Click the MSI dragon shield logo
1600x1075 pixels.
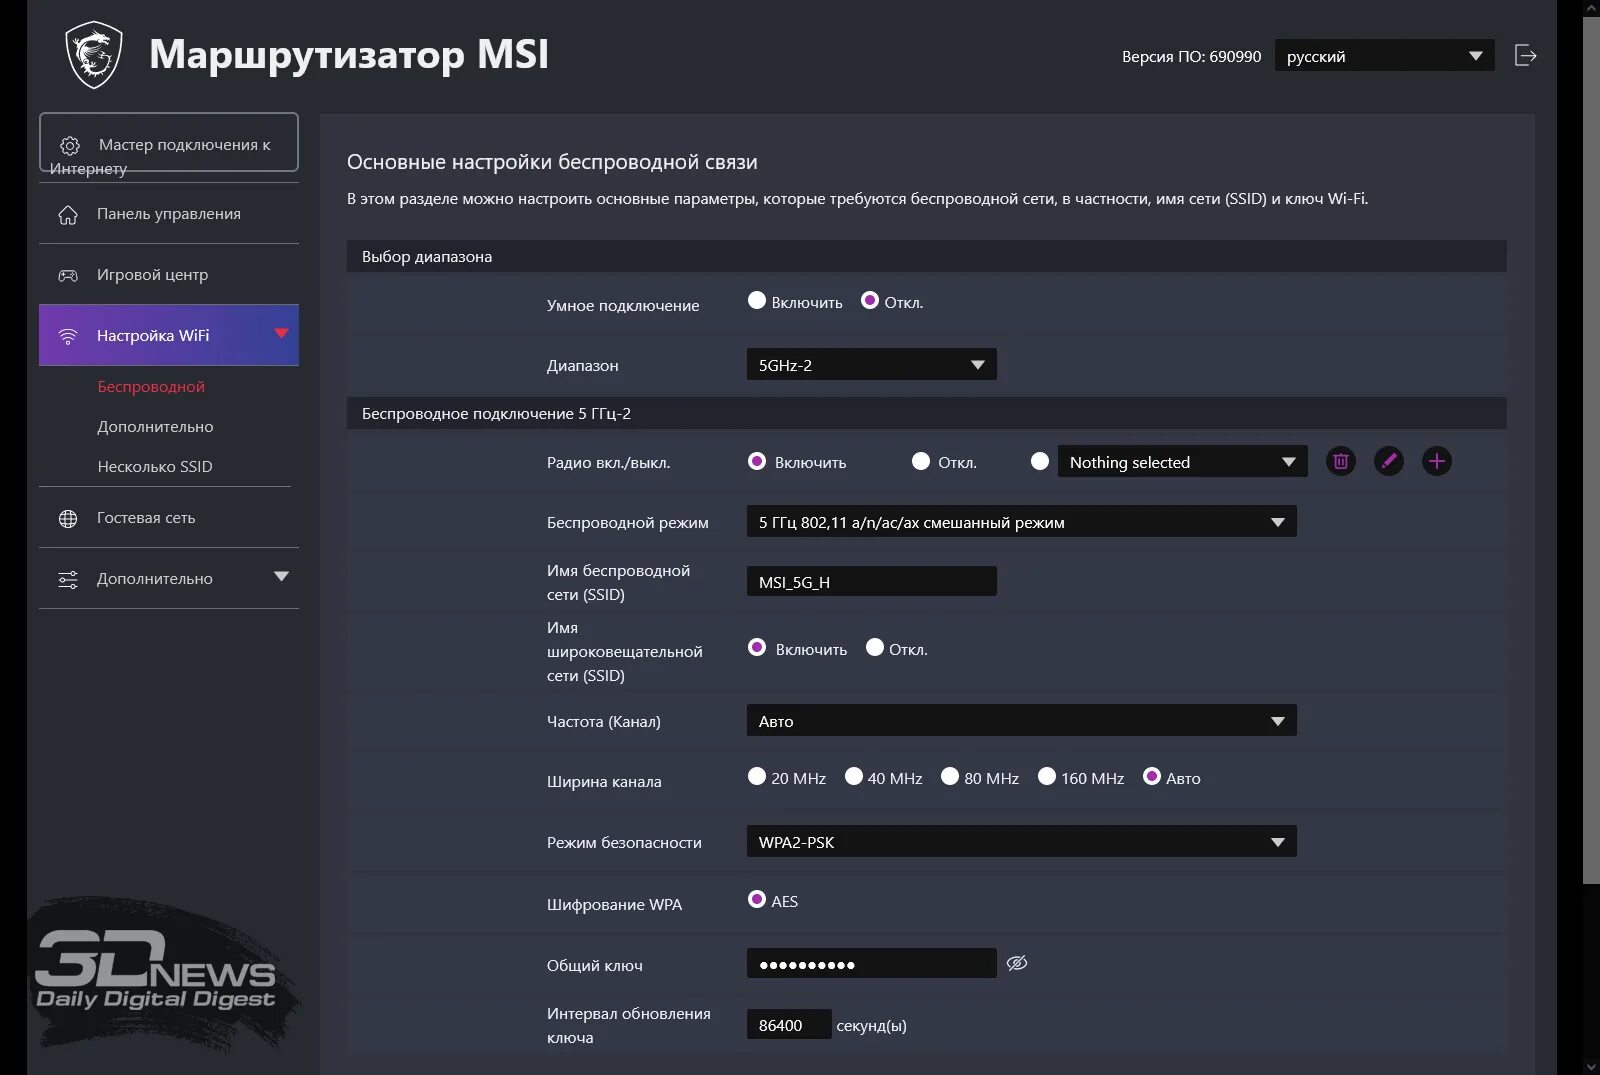94,55
